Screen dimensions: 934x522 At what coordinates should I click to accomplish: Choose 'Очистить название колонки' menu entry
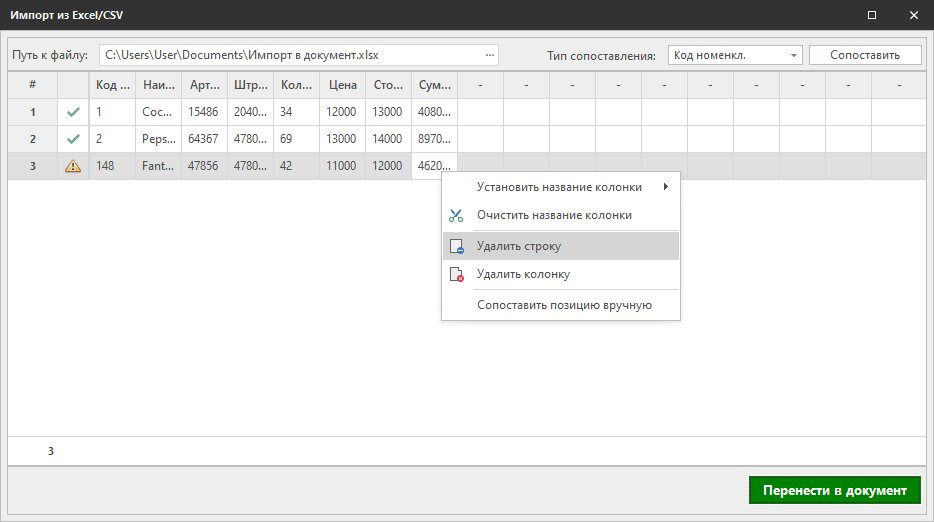coord(554,215)
